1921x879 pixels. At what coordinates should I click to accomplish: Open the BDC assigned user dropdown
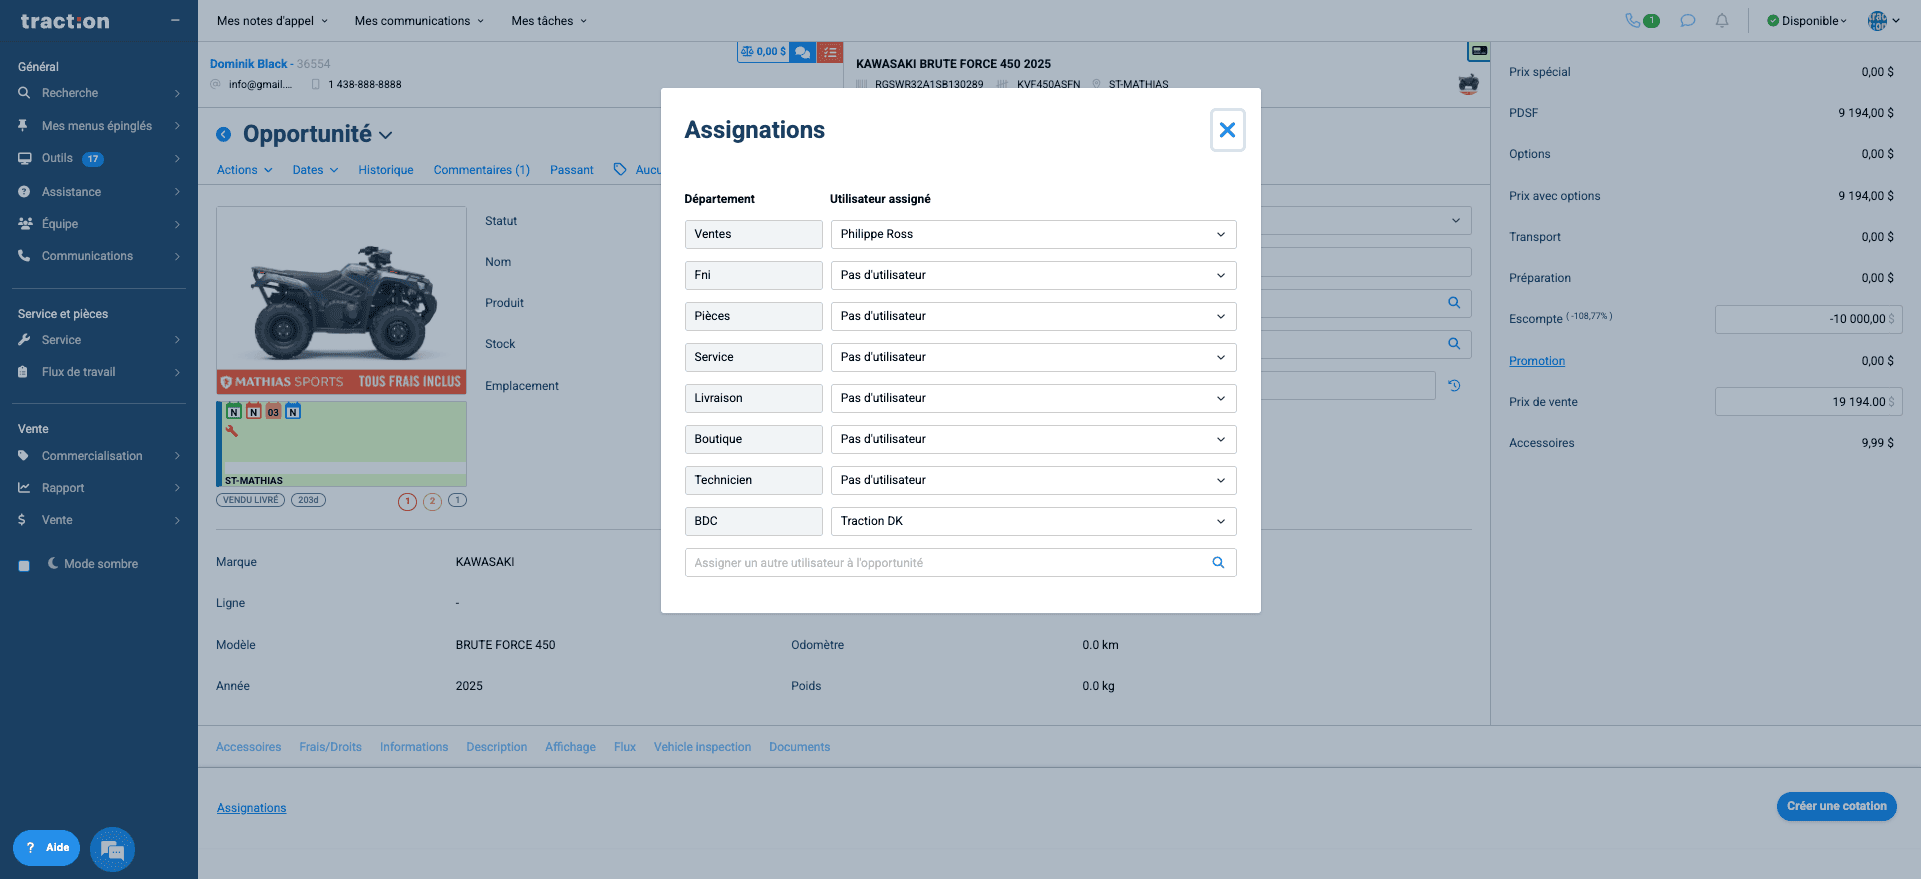pyautogui.click(x=1033, y=522)
